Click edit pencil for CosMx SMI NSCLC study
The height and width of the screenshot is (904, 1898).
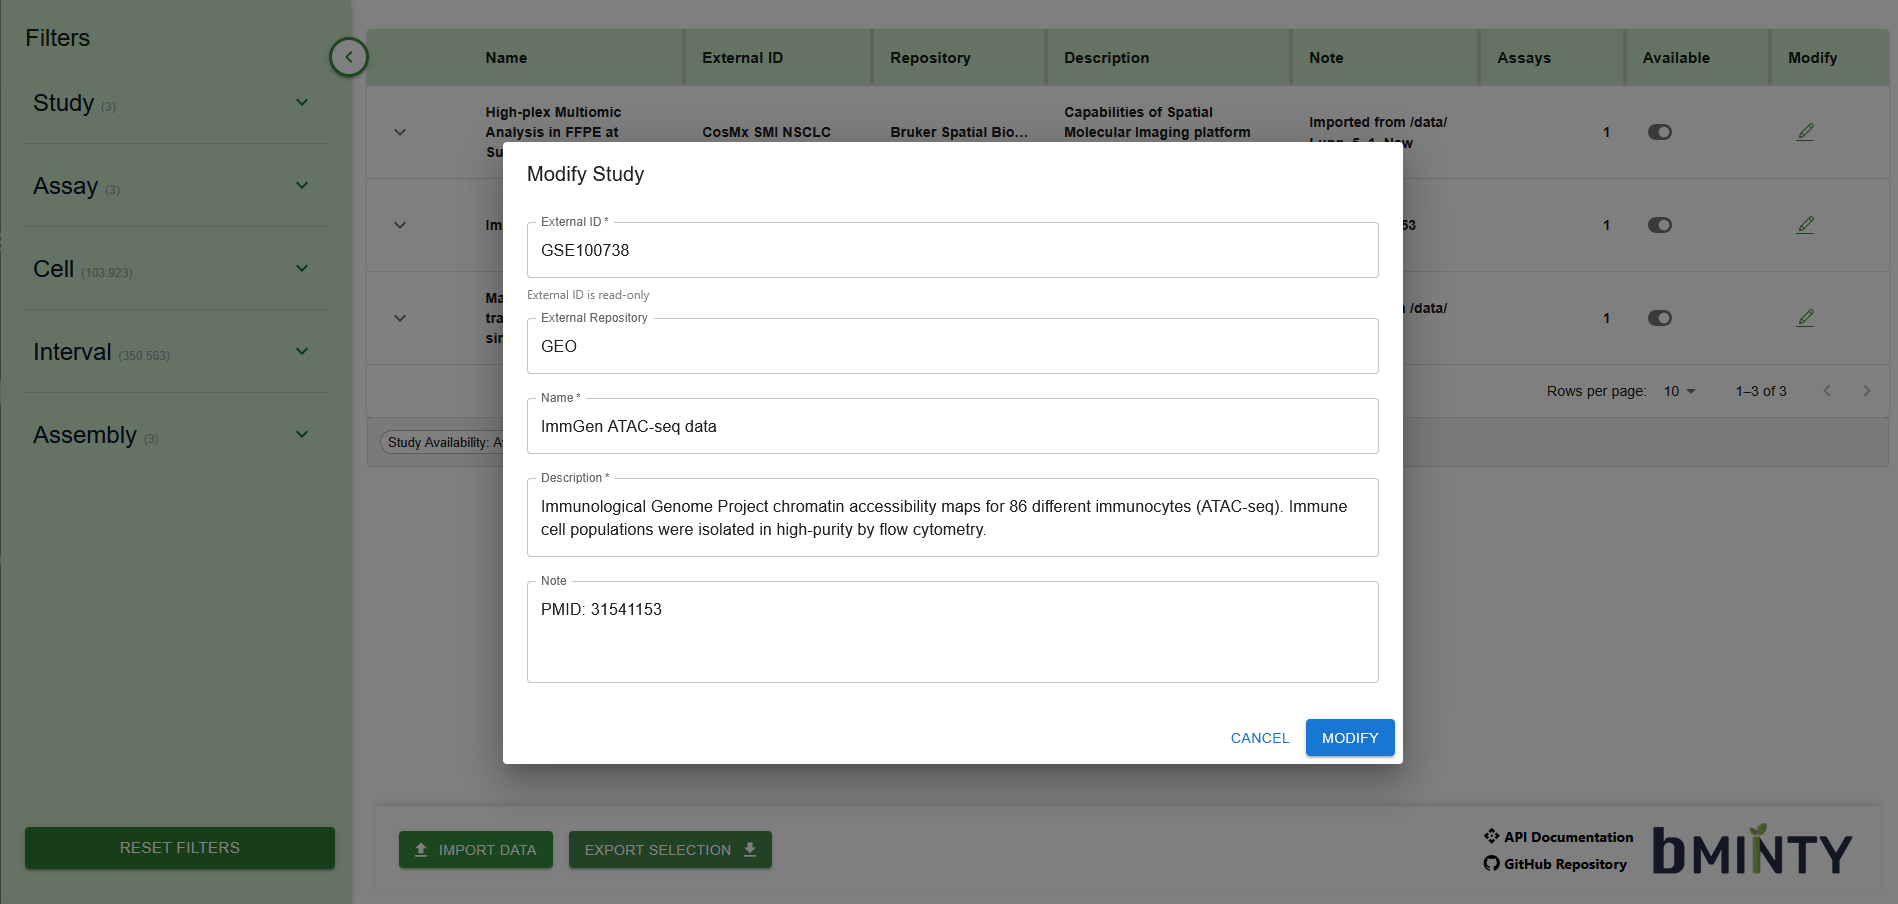[1805, 132]
